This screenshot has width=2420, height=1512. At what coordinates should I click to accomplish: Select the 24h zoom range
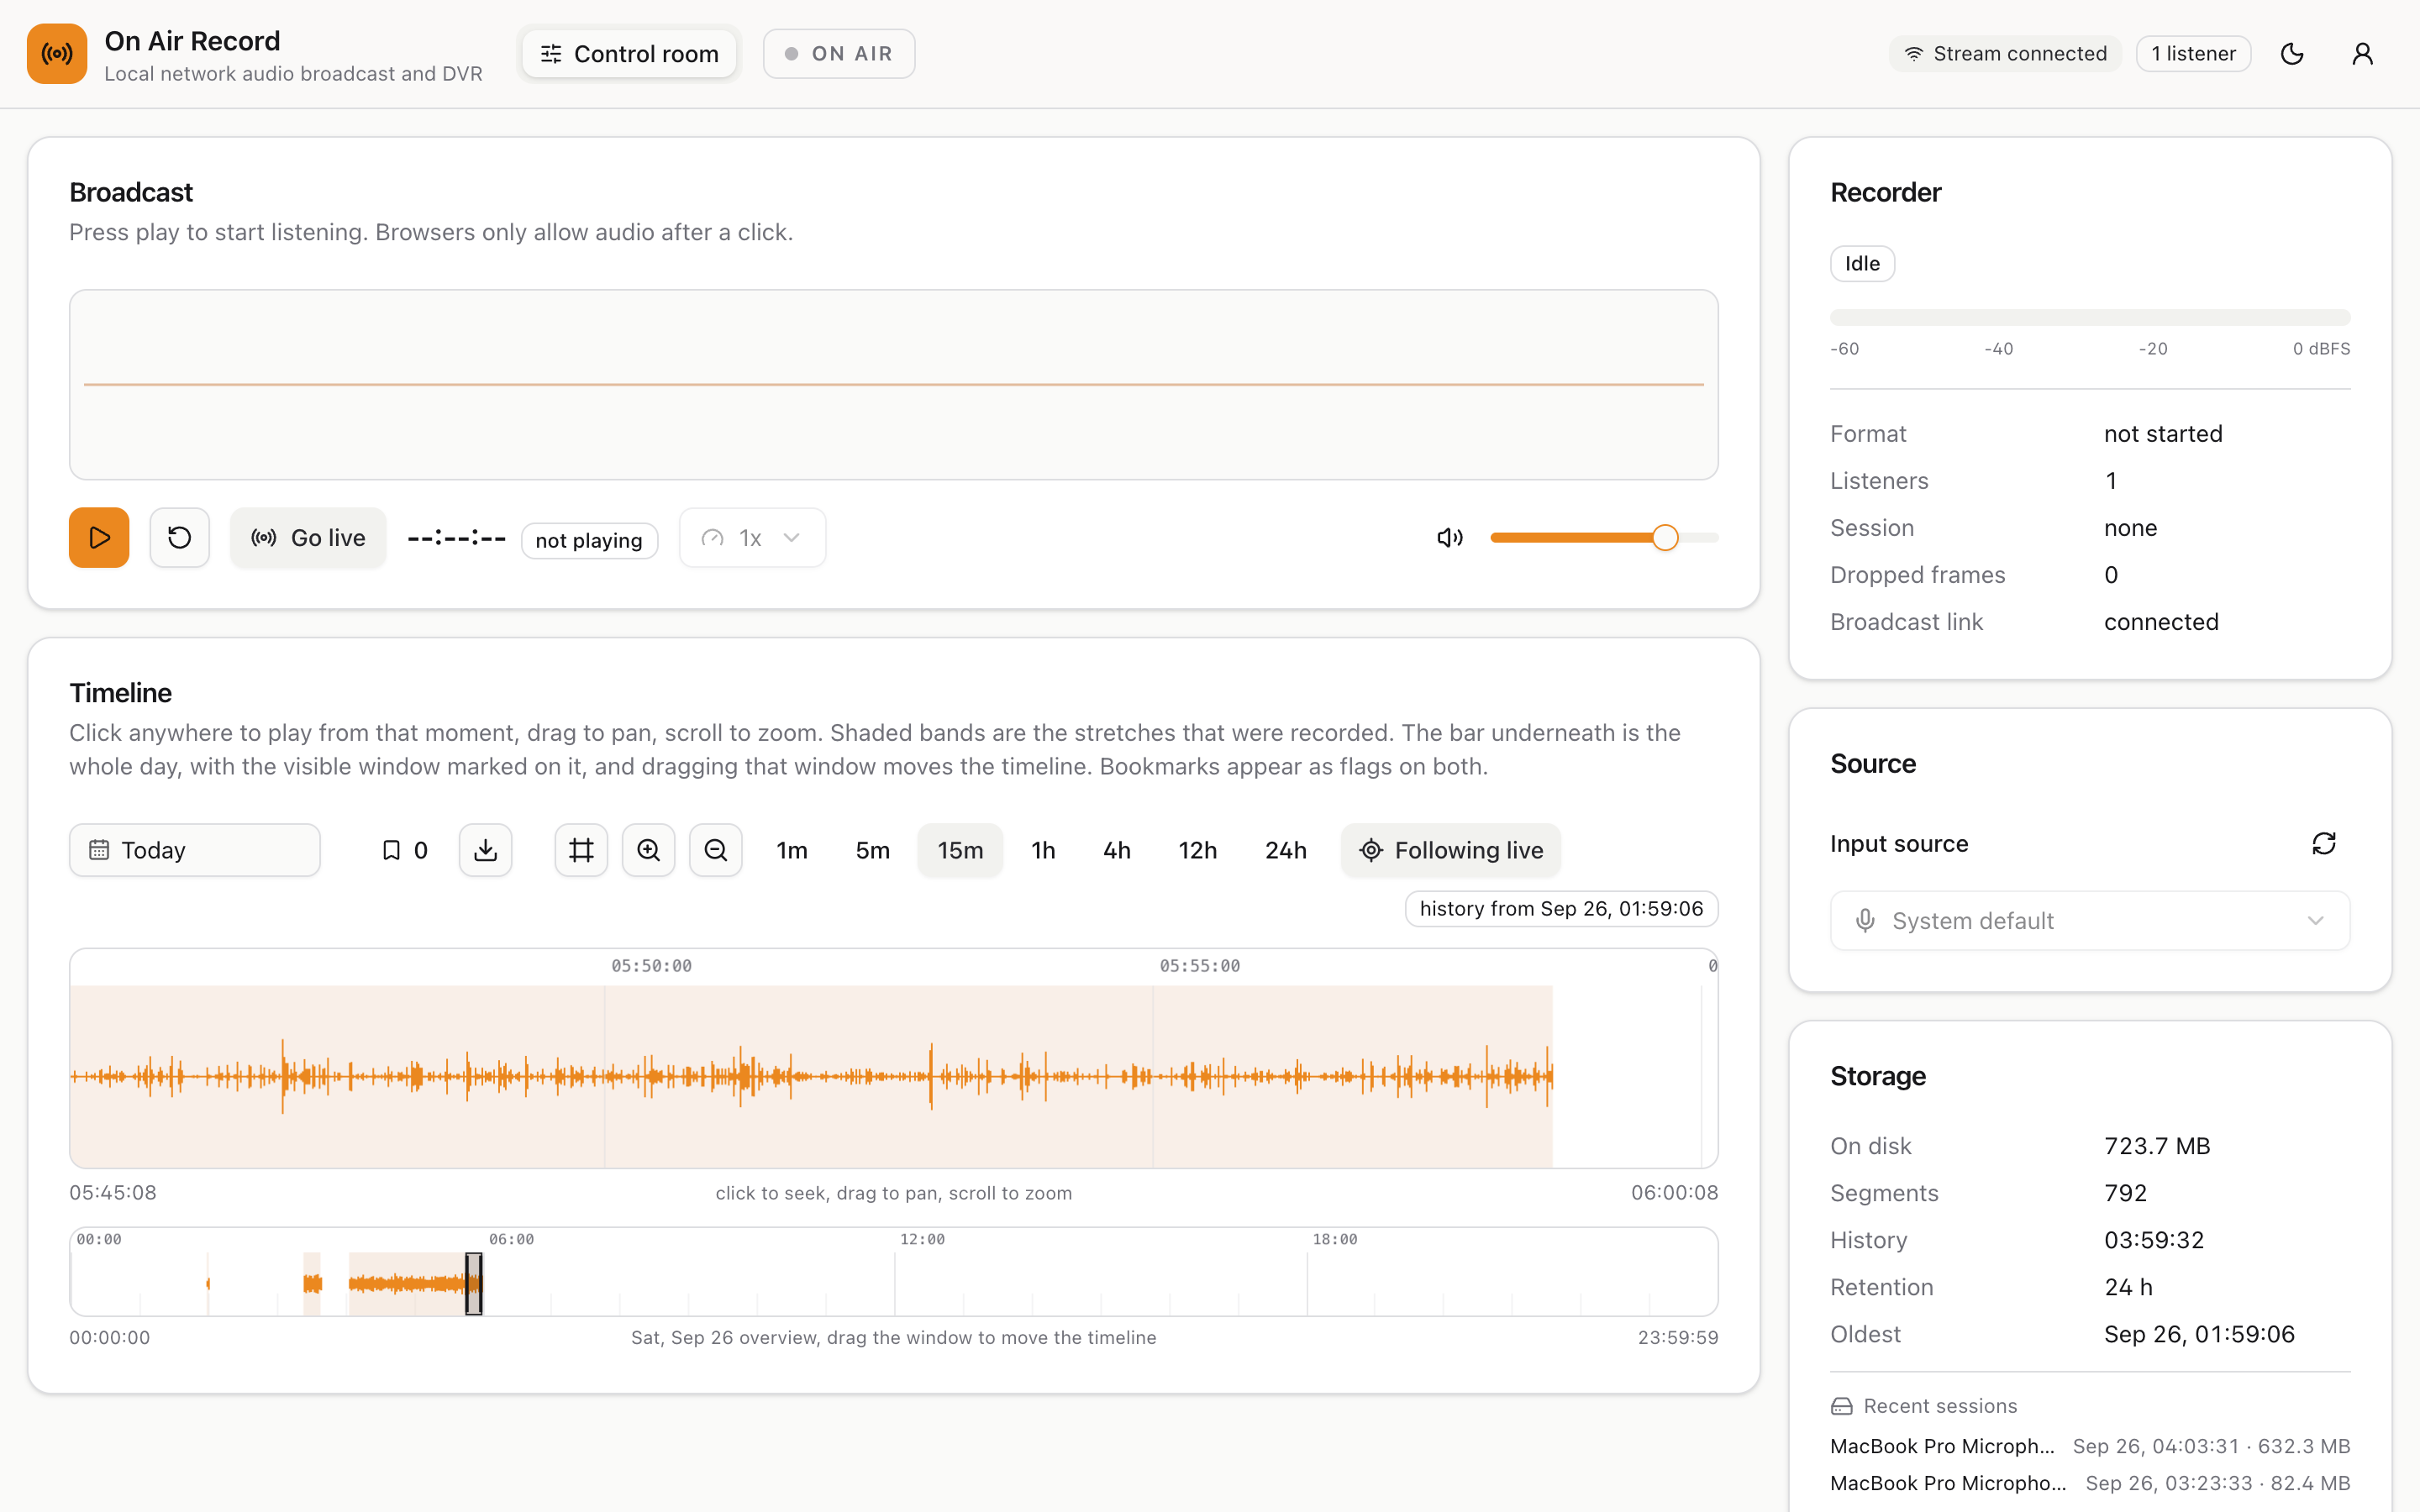(x=1285, y=850)
